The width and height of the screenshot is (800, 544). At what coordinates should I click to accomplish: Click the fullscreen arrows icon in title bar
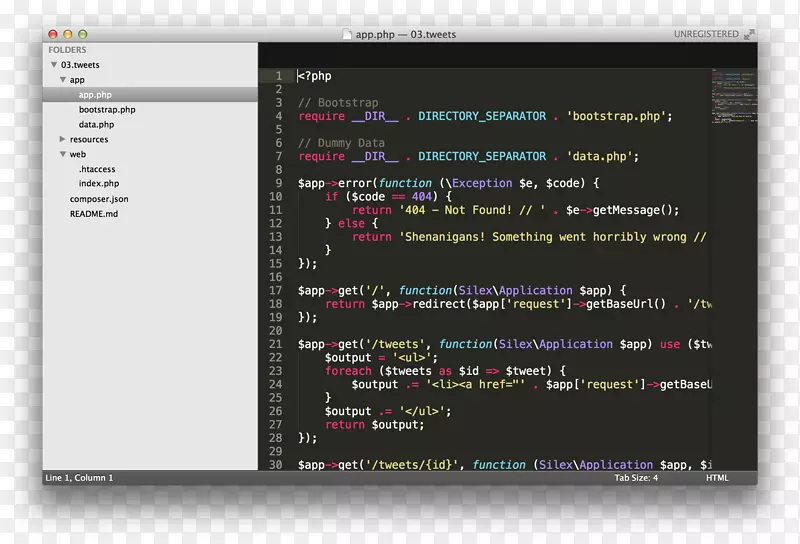[747, 34]
